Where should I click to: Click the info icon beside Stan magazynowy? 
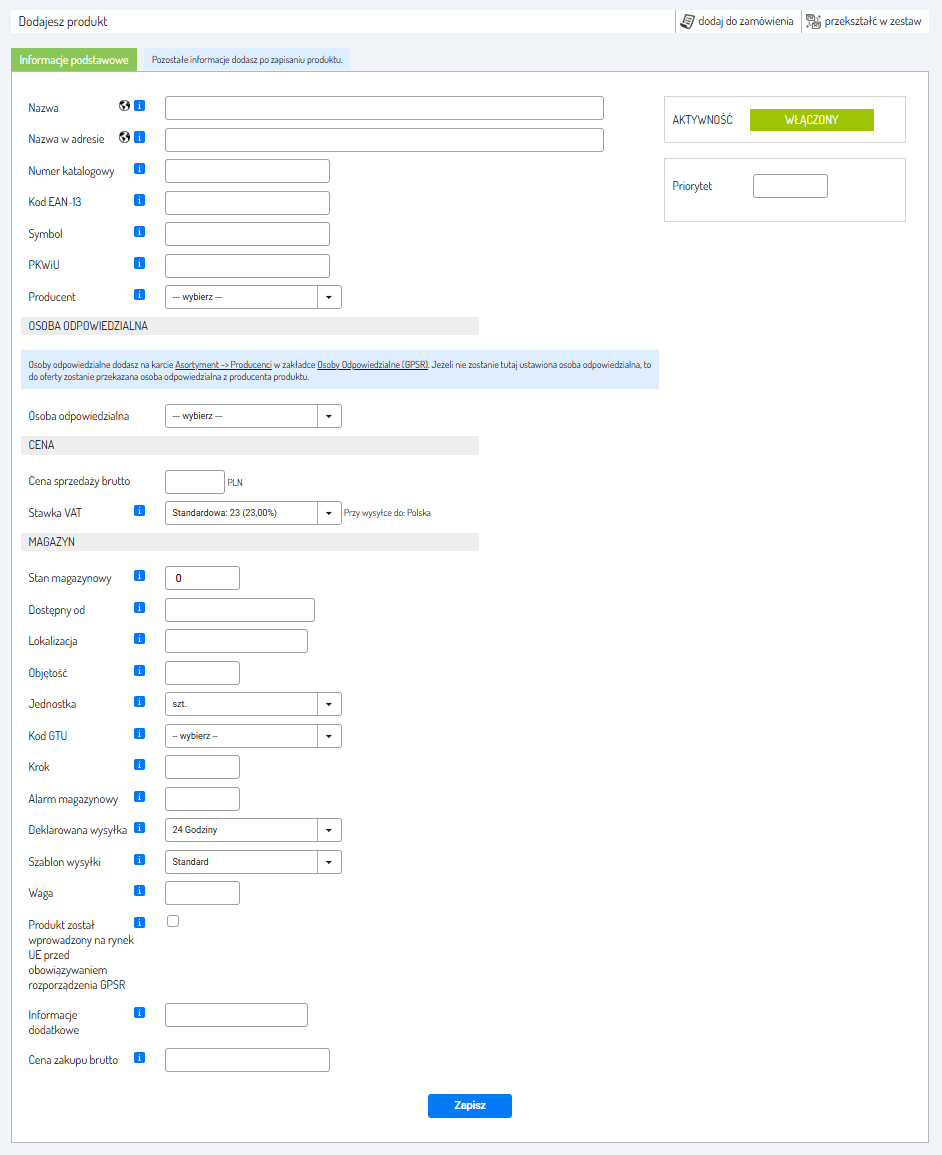pos(140,576)
